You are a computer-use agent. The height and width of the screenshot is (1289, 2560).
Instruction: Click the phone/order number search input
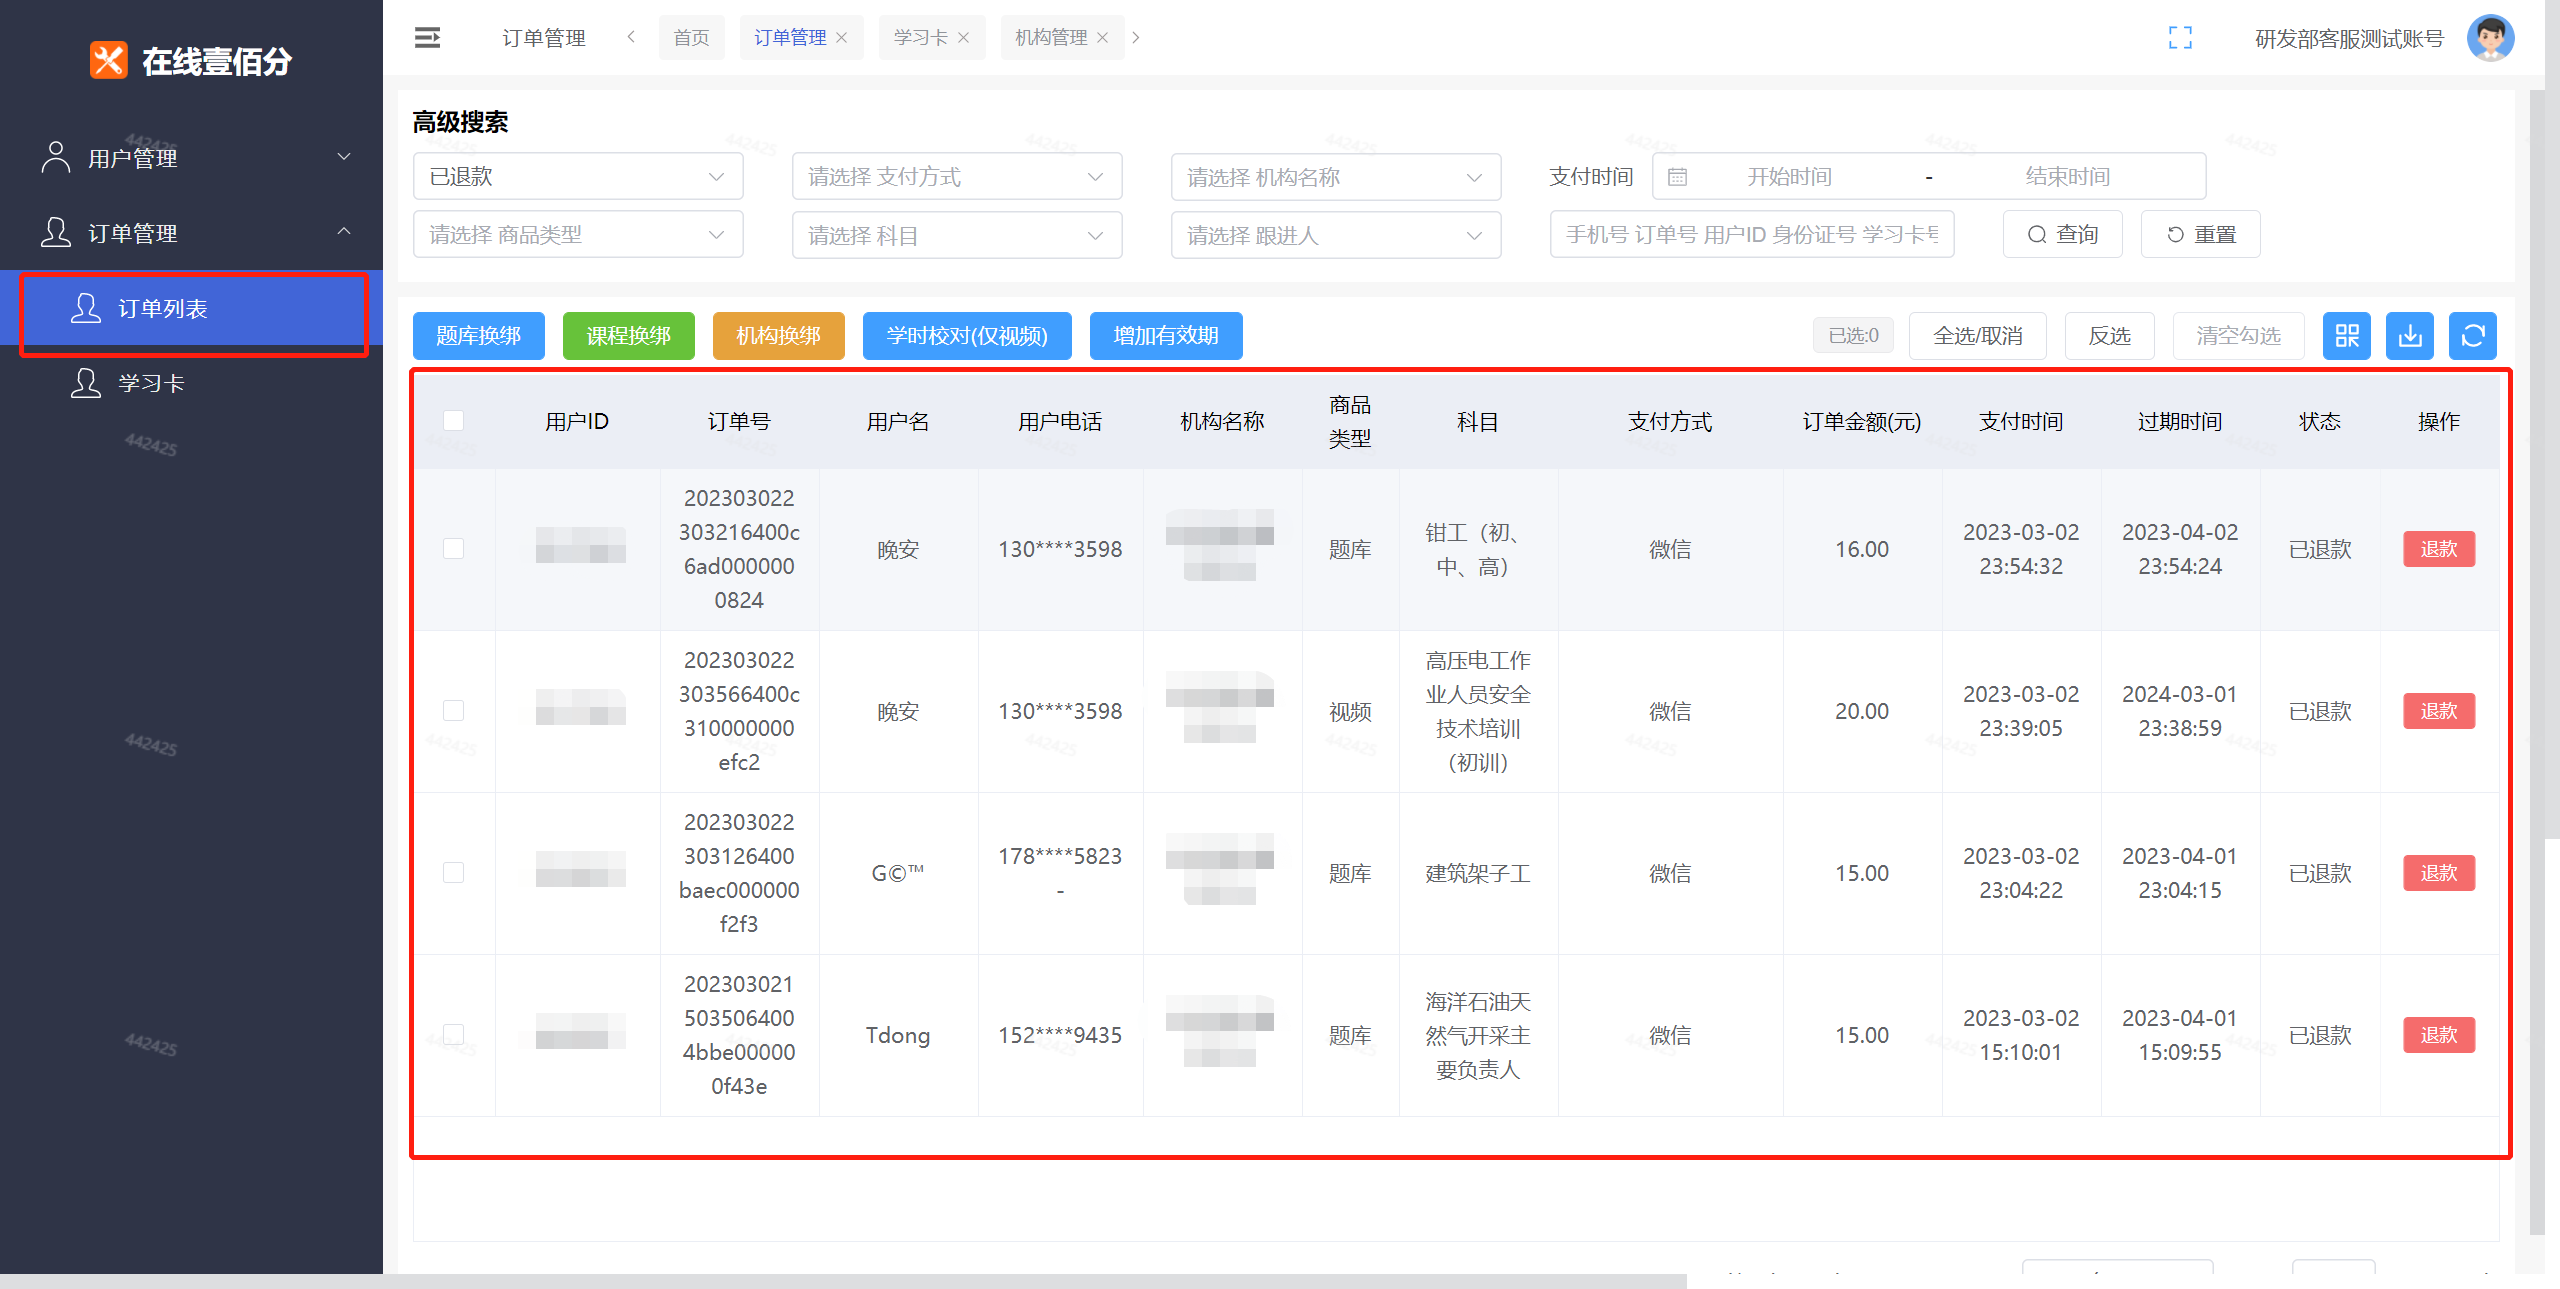(1752, 235)
